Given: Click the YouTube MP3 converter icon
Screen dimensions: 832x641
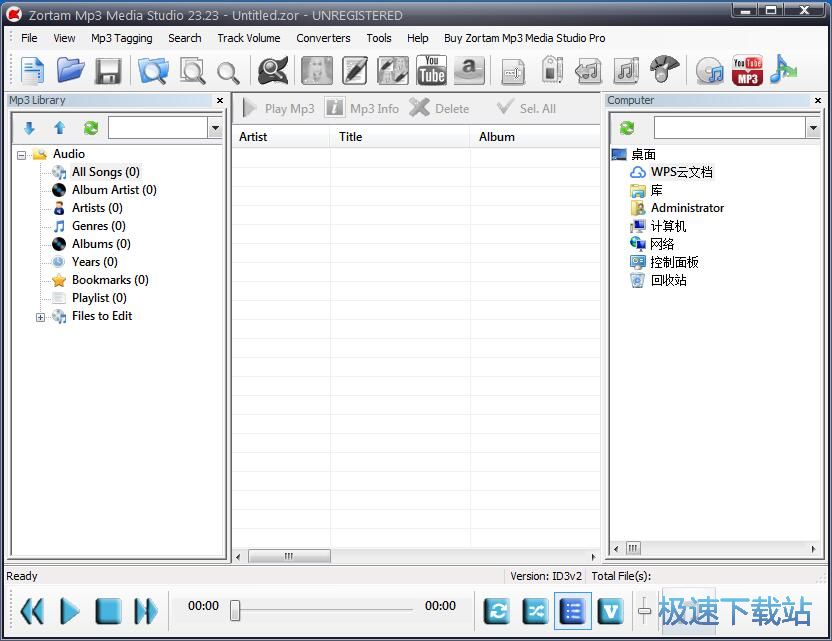Looking at the screenshot, I should click(747, 70).
